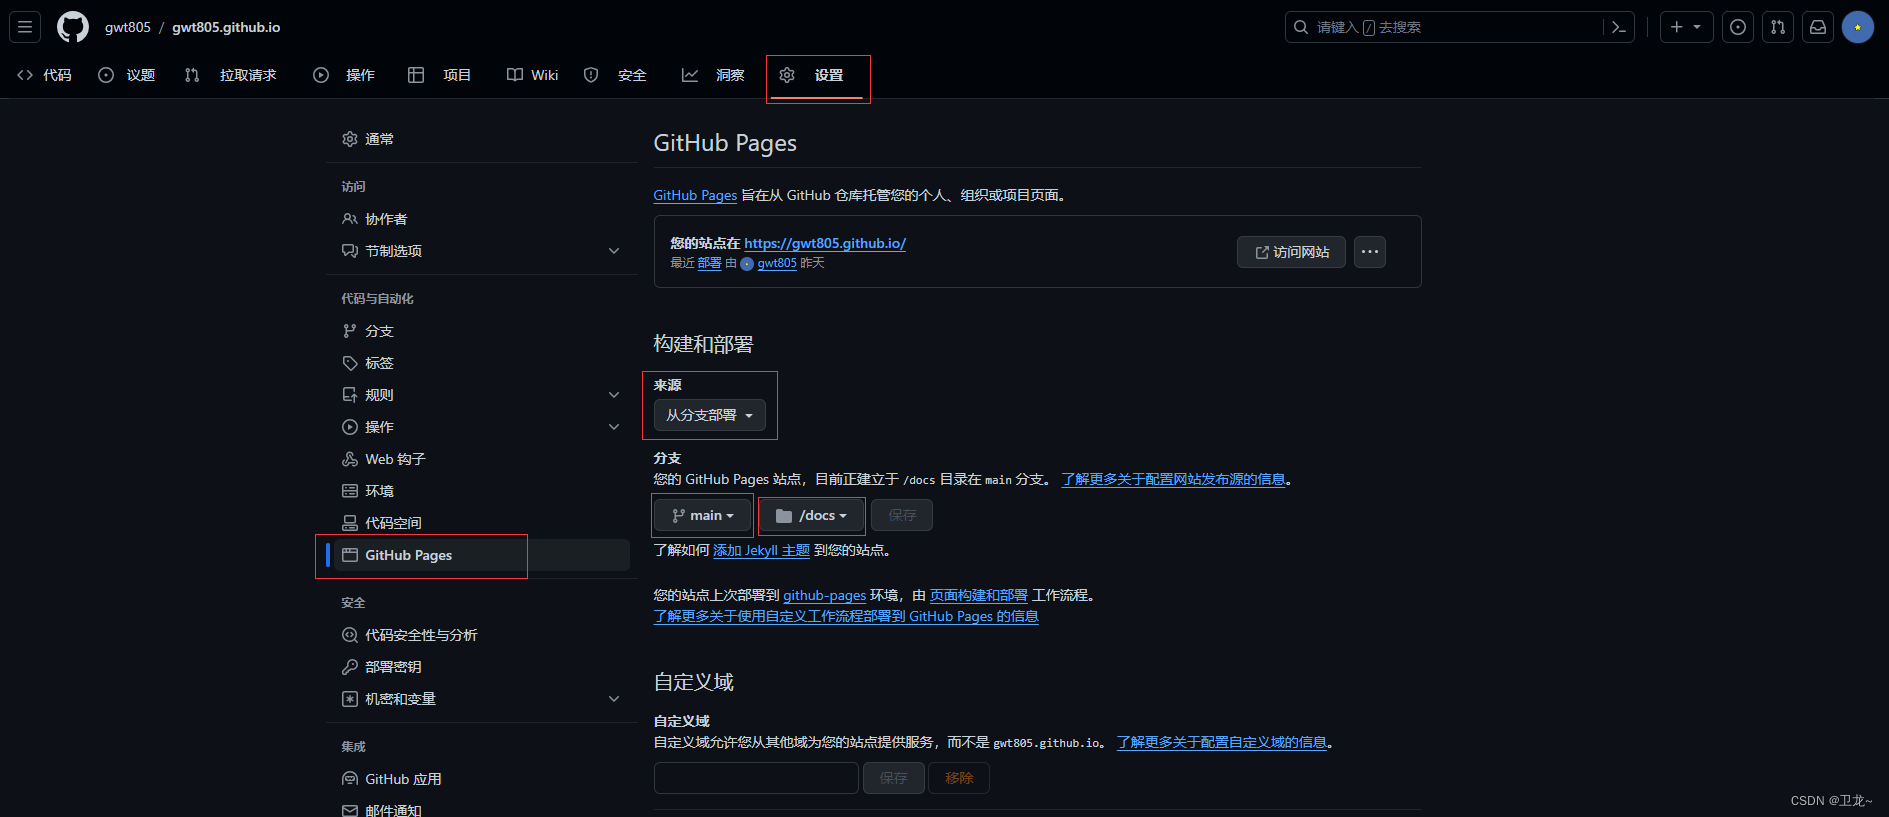1889x817 pixels.
Task: Click the 移除 button
Action: tap(959, 778)
